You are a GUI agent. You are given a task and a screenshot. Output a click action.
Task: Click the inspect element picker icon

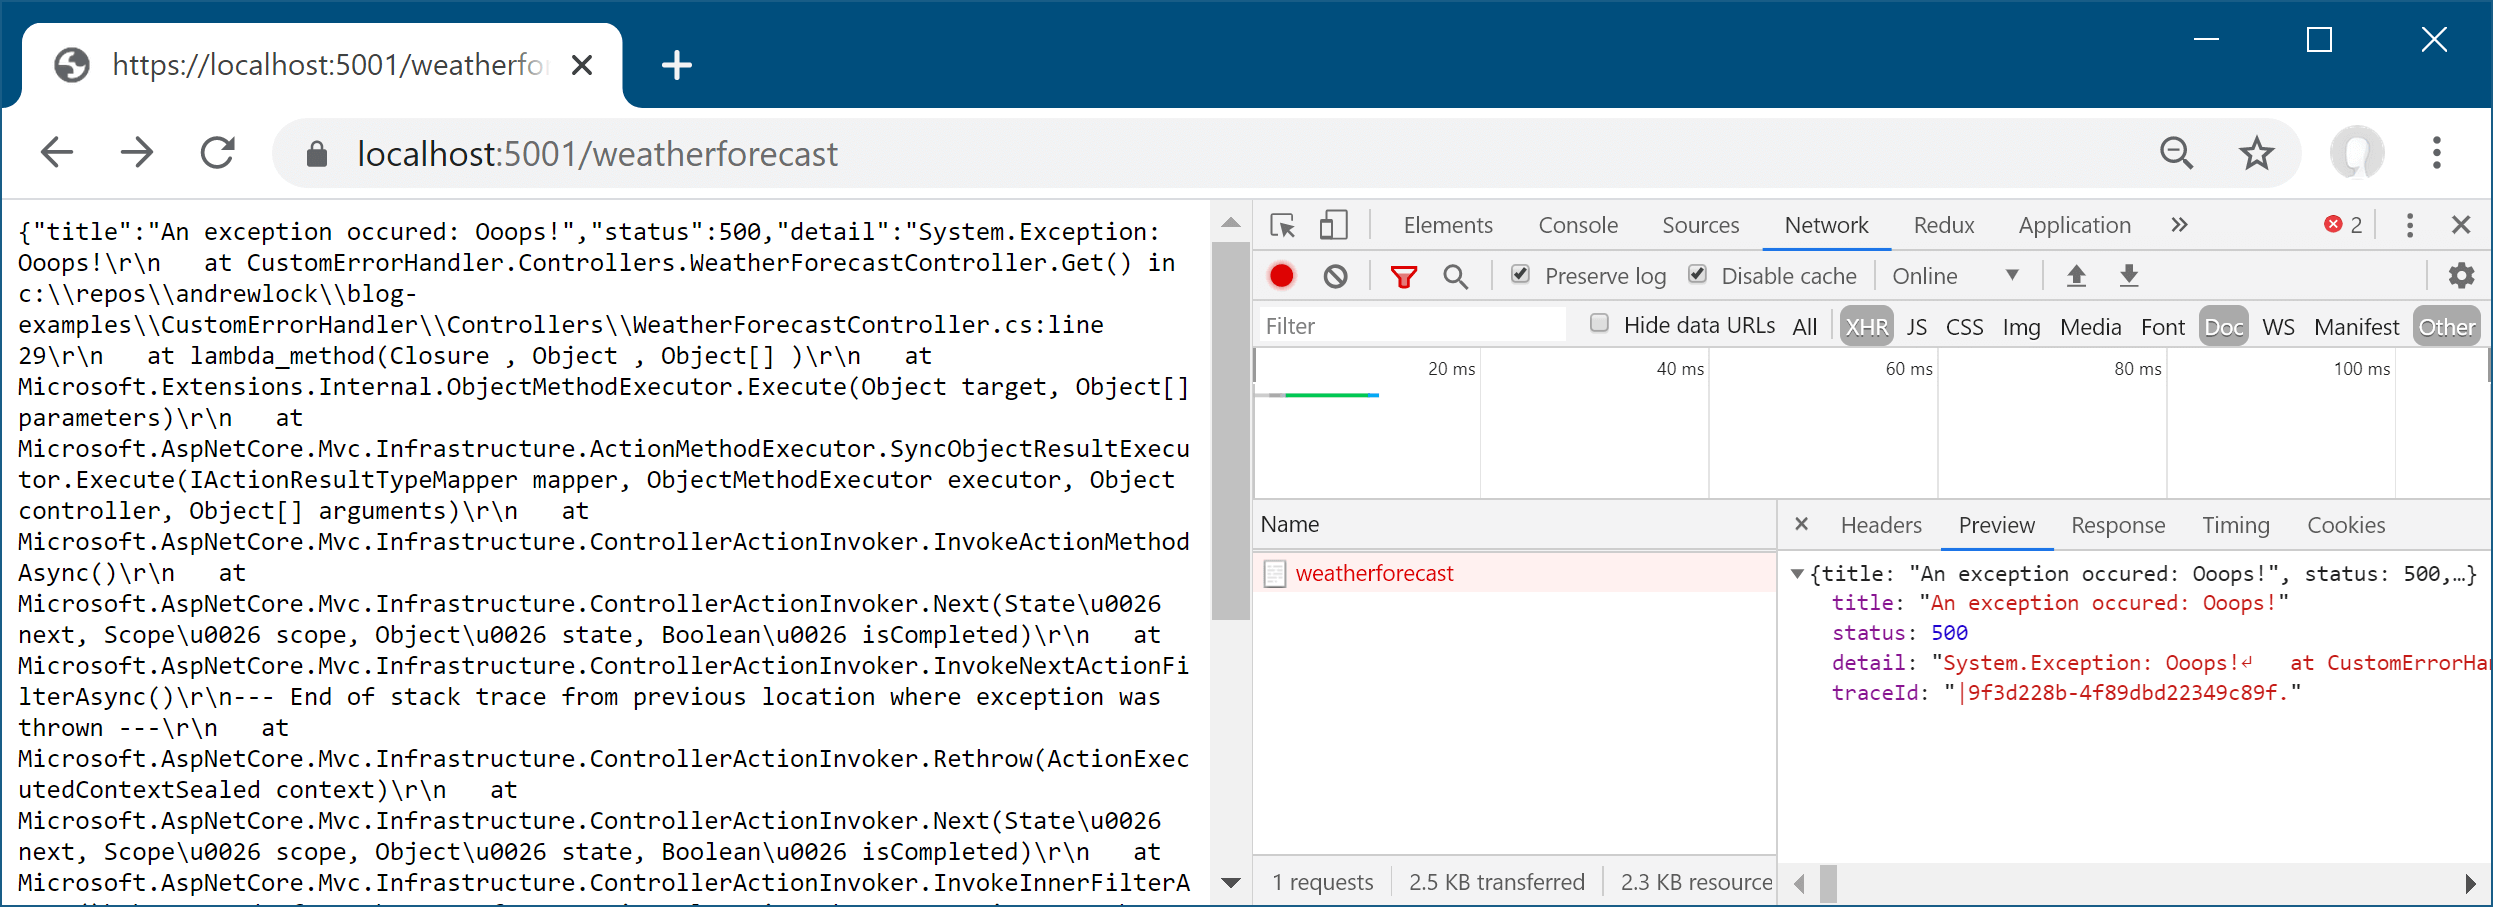[1283, 225]
